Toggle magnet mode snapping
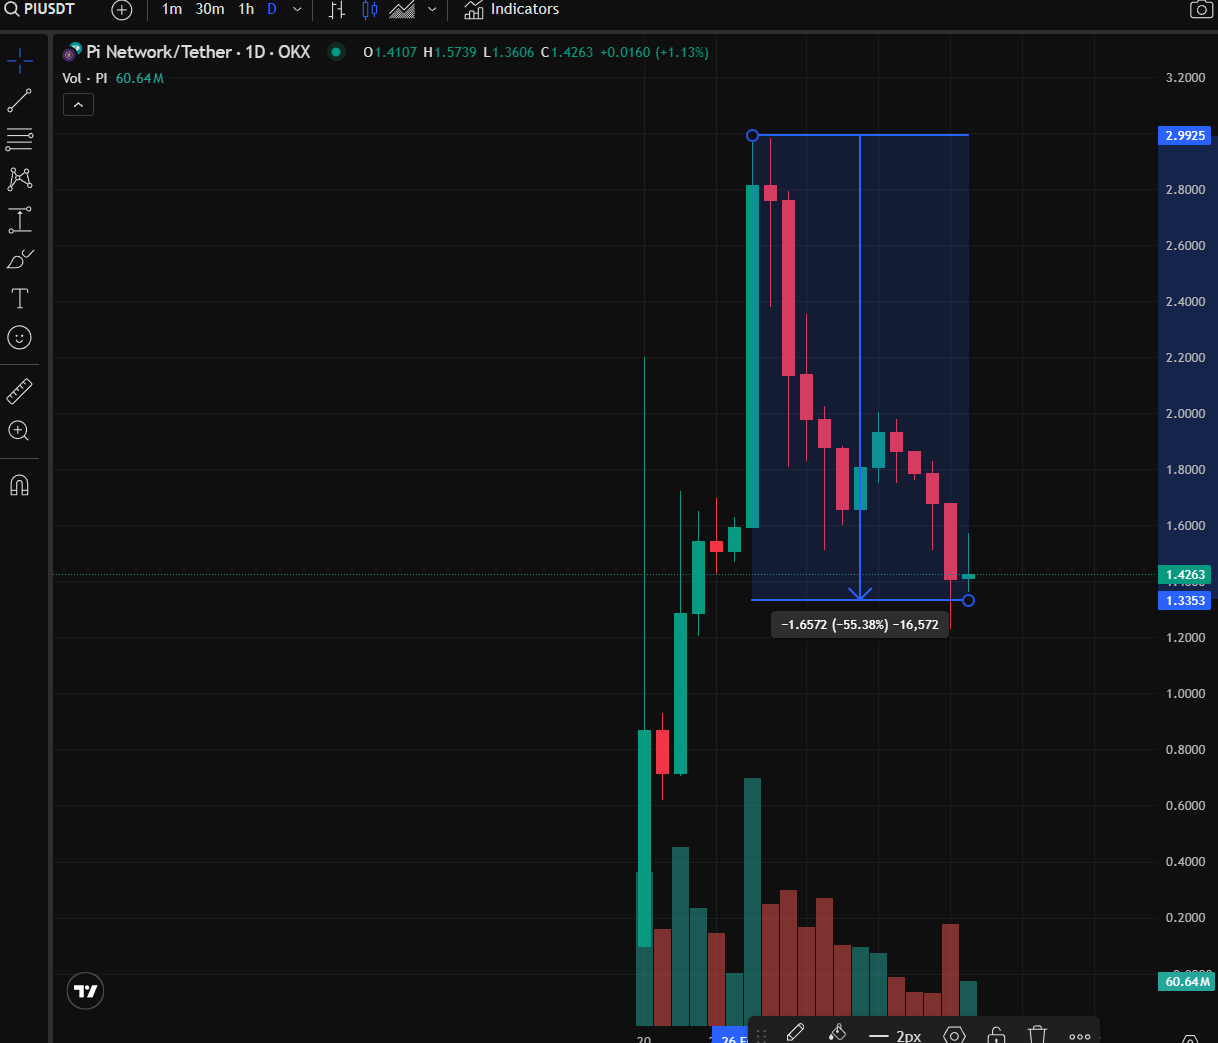Viewport: 1218px width, 1043px height. click(x=20, y=486)
